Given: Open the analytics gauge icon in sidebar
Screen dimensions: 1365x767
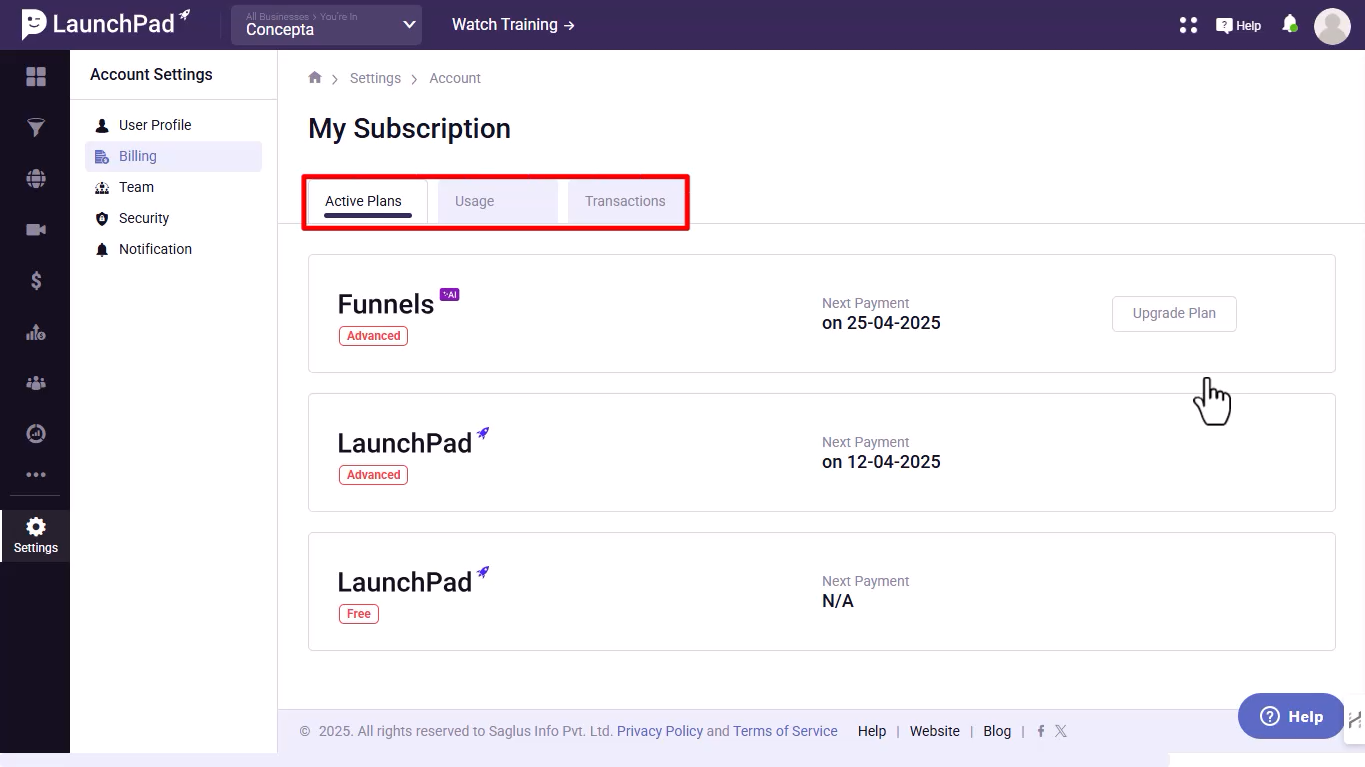Looking at the screenshot, I should tap(36, 433).
